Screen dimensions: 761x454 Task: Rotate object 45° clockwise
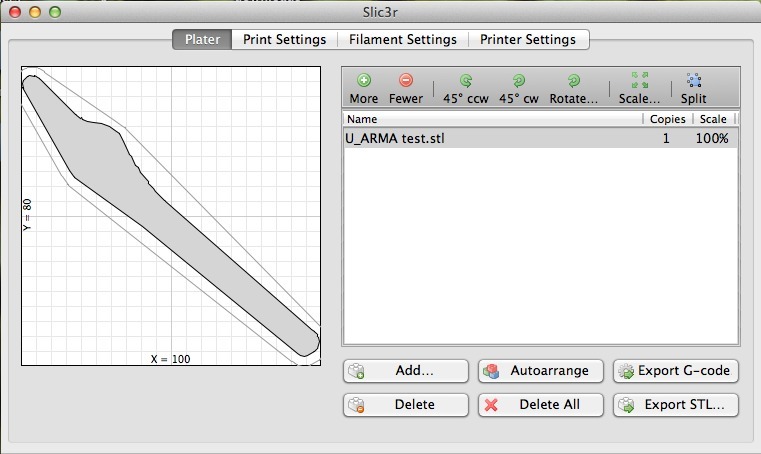click(x=519, y=87)
